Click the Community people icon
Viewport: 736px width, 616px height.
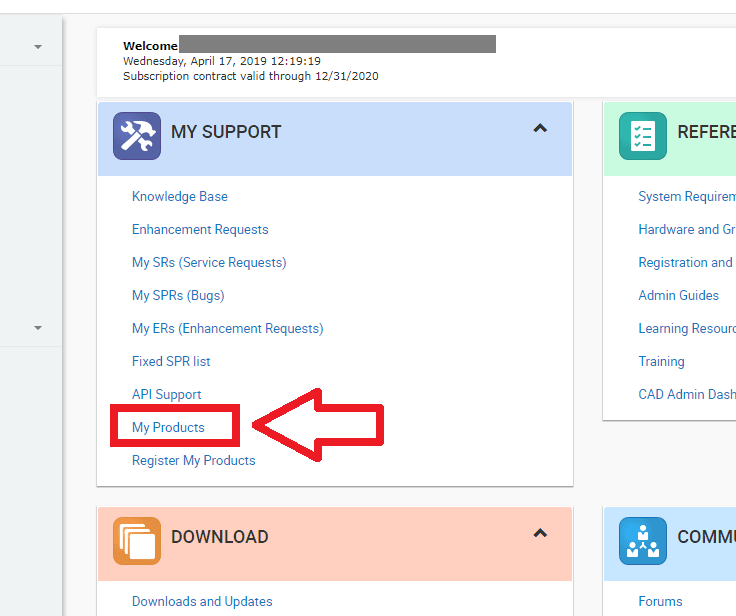click(642, 541)
